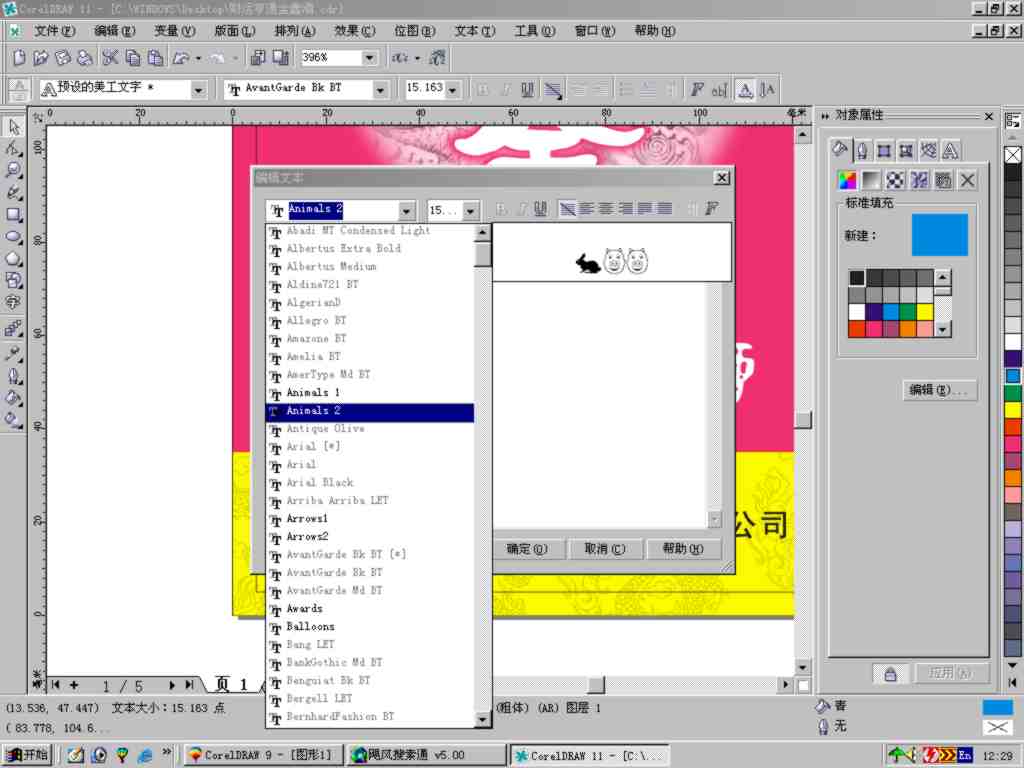Image resolution: width=1024 pixels, height=768 pixels.
Task: Click the Copy icon in the toolbar
Action: pos(133,58)
